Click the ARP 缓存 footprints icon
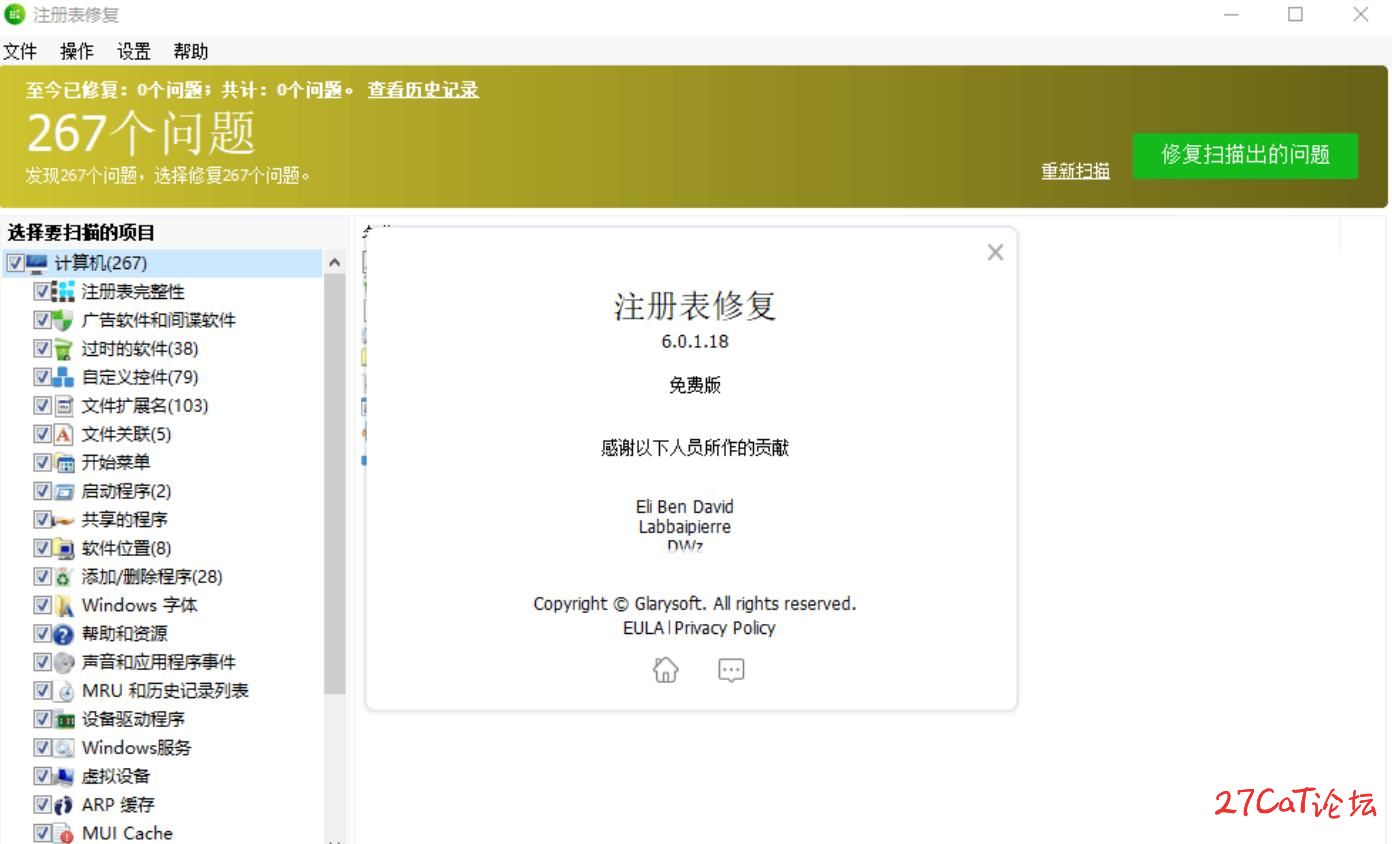Screen dimensions: 1392x844 (63, 805)
